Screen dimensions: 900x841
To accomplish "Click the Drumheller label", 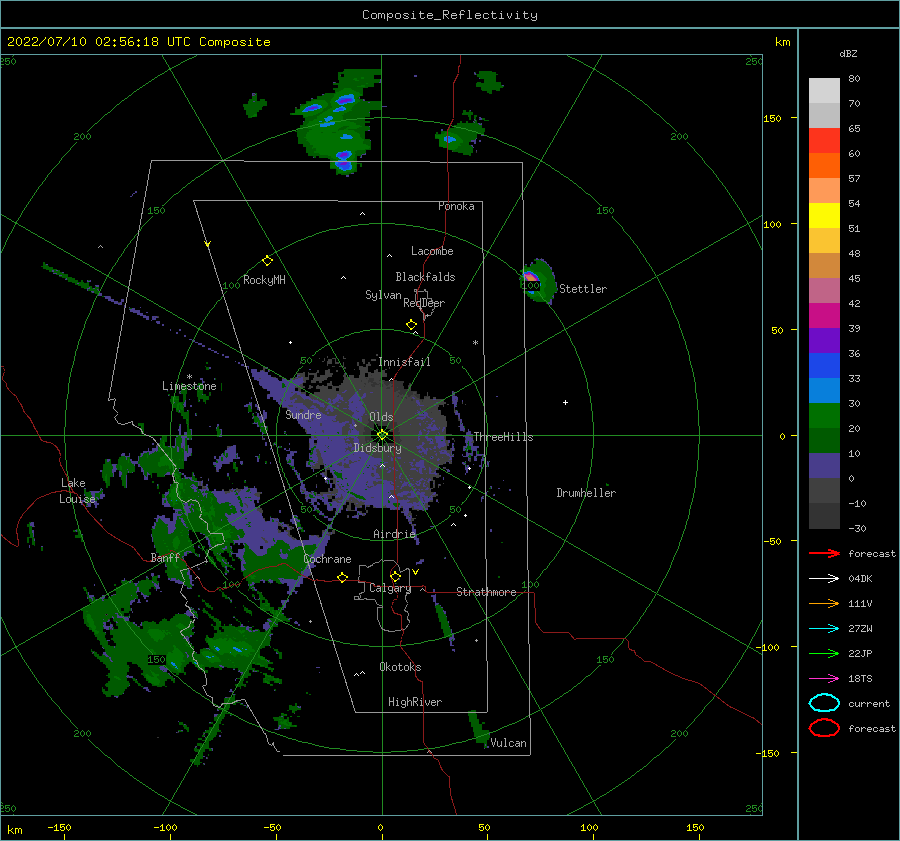I will (x=586, y=493).
